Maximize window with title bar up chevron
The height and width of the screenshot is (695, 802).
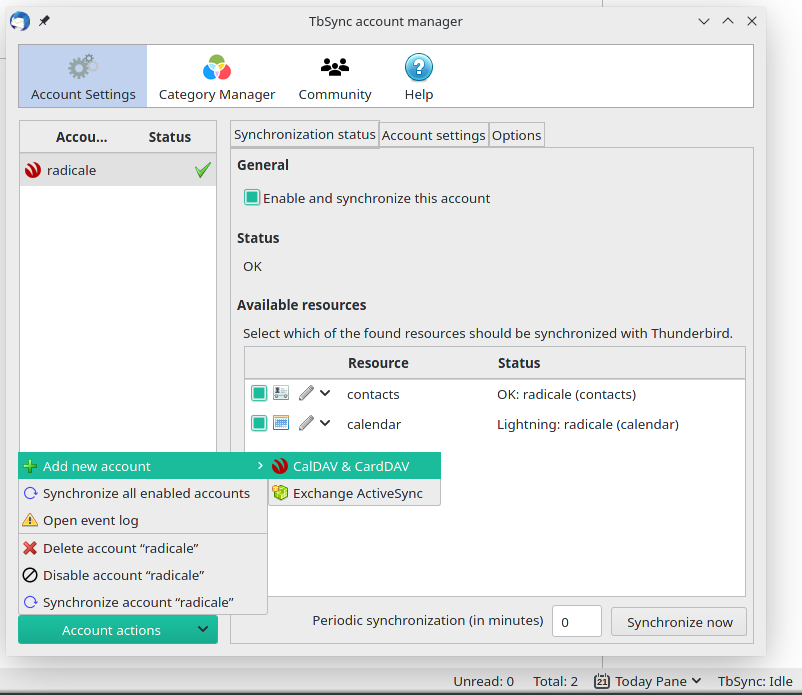(728, 21)
